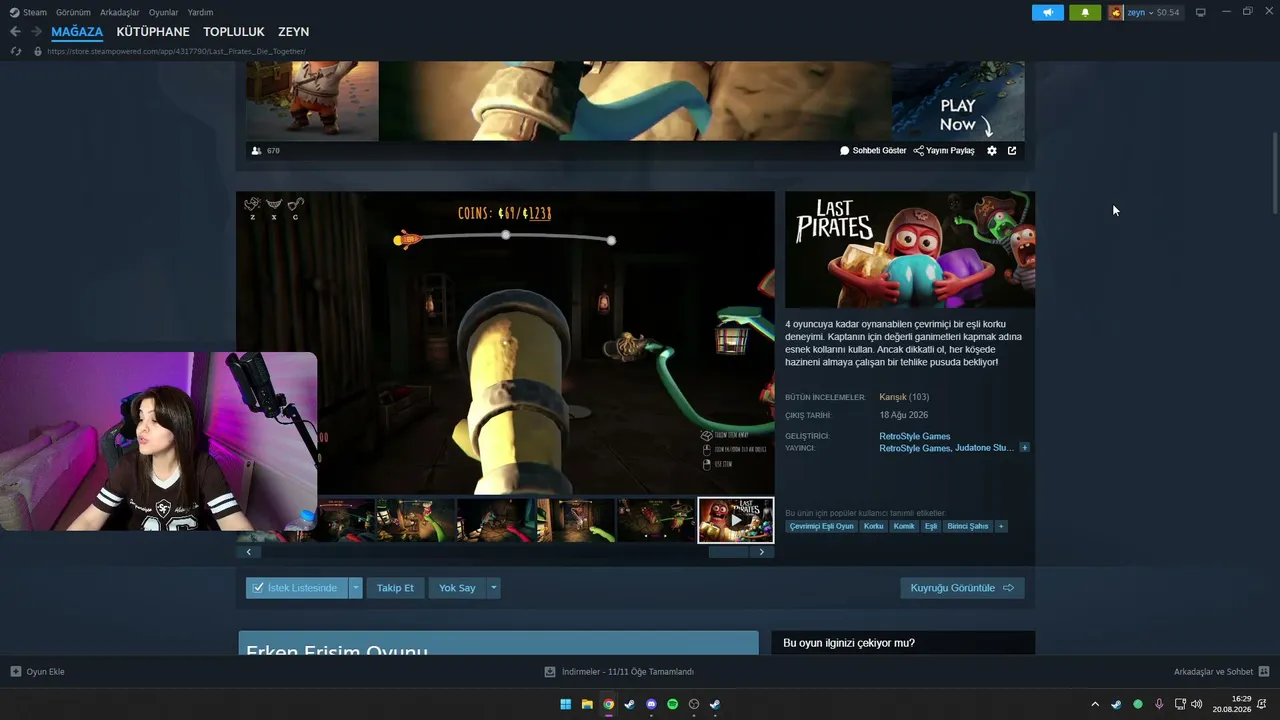
Task: Open Google Chrome from taskbar
Action: [608, 704]
